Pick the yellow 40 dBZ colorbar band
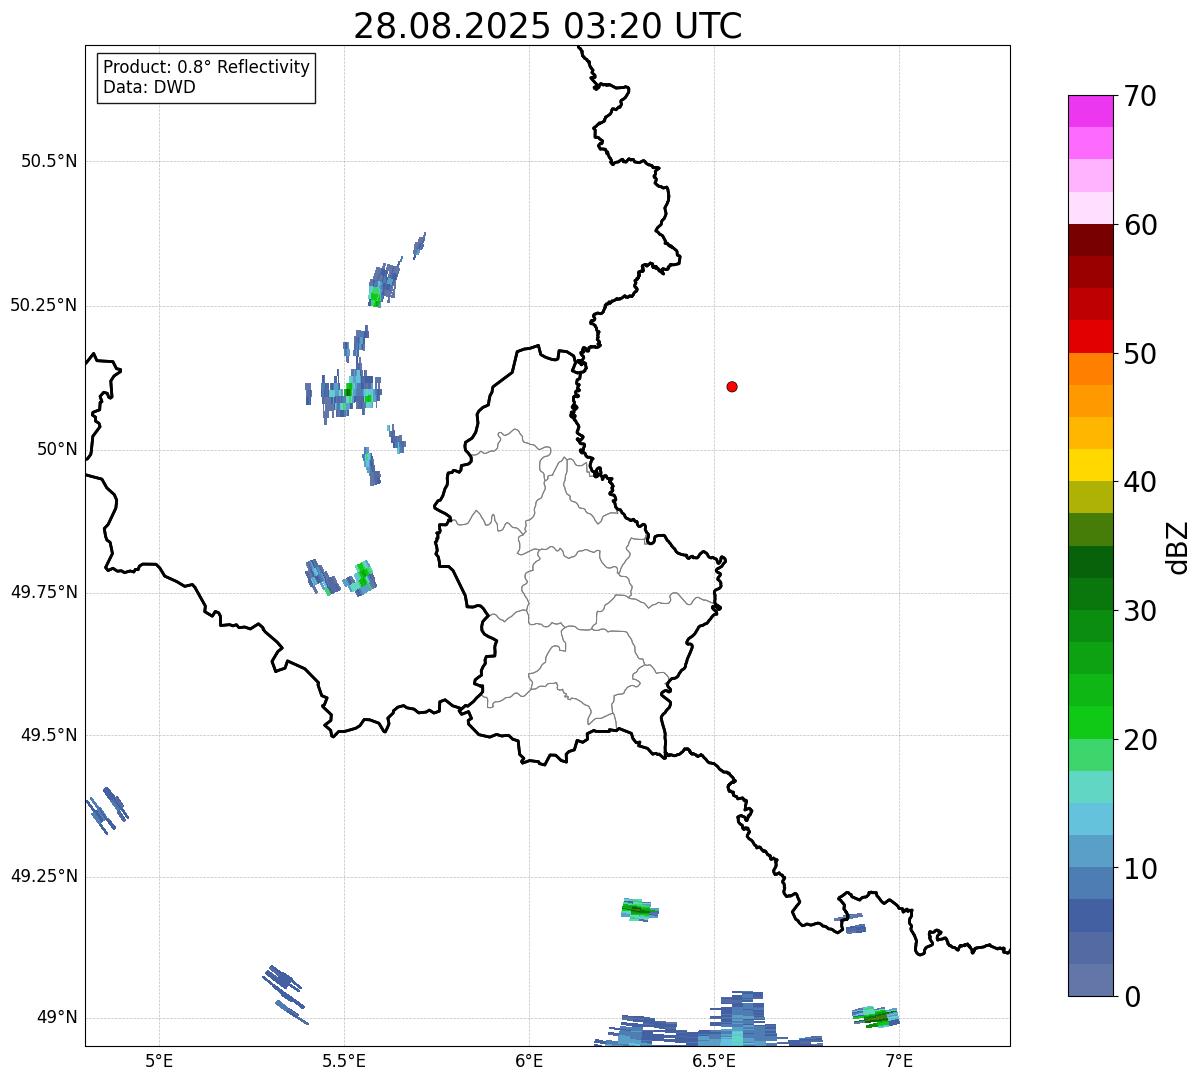 tap(1090, 465)
